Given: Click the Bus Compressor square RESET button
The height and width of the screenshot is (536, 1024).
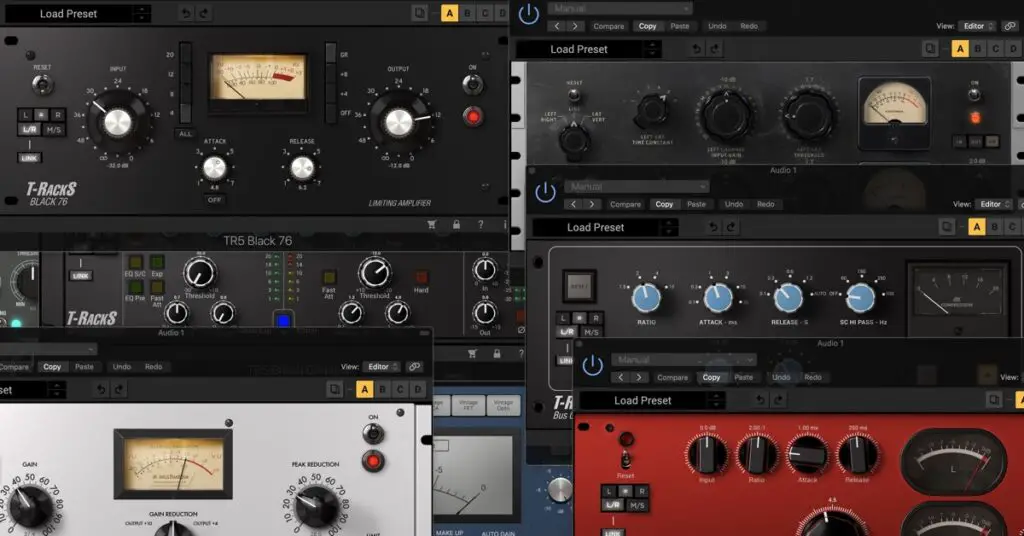Looking at the screenshot, I should point(579,286).
